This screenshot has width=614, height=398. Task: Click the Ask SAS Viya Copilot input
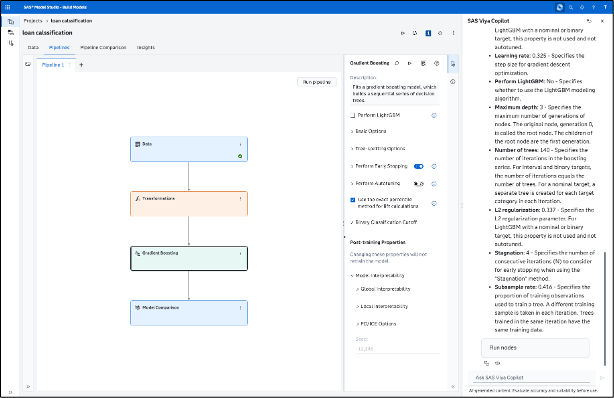532,378
